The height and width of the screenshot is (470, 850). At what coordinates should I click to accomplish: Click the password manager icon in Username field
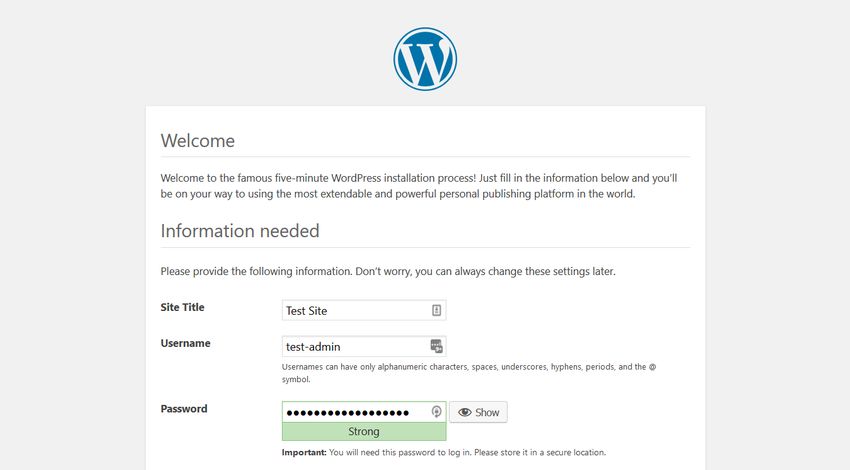(x=436, y=346)
